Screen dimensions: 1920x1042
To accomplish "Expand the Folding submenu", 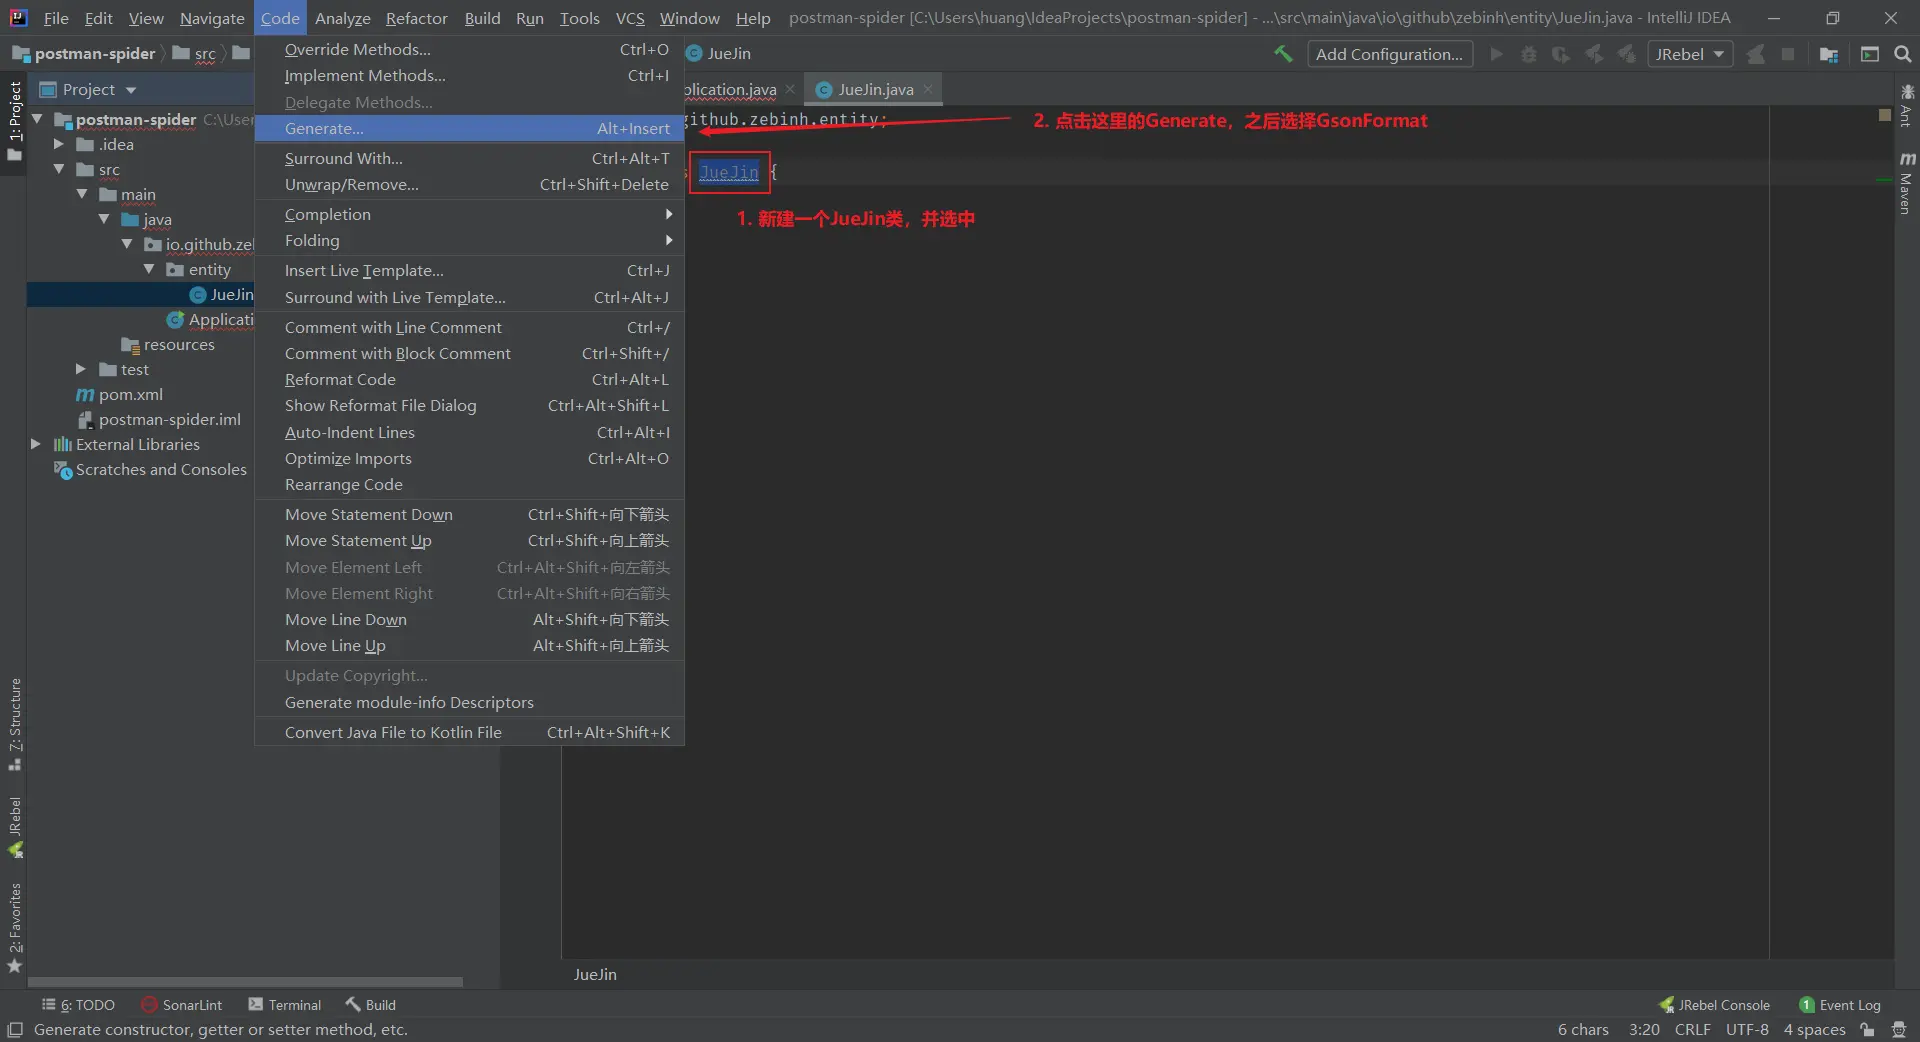I will point(470,240).
